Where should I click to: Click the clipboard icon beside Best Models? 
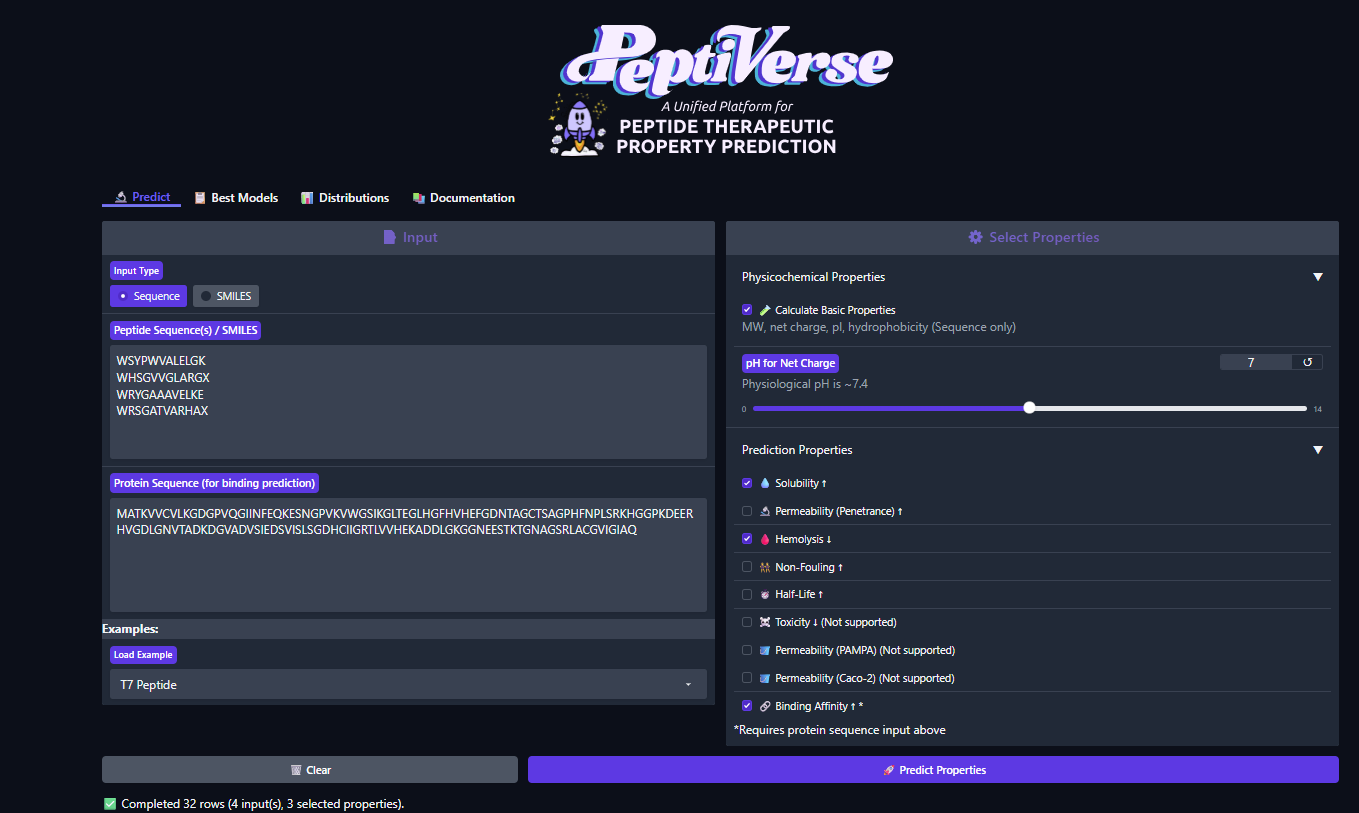click(x=200, y=198)
